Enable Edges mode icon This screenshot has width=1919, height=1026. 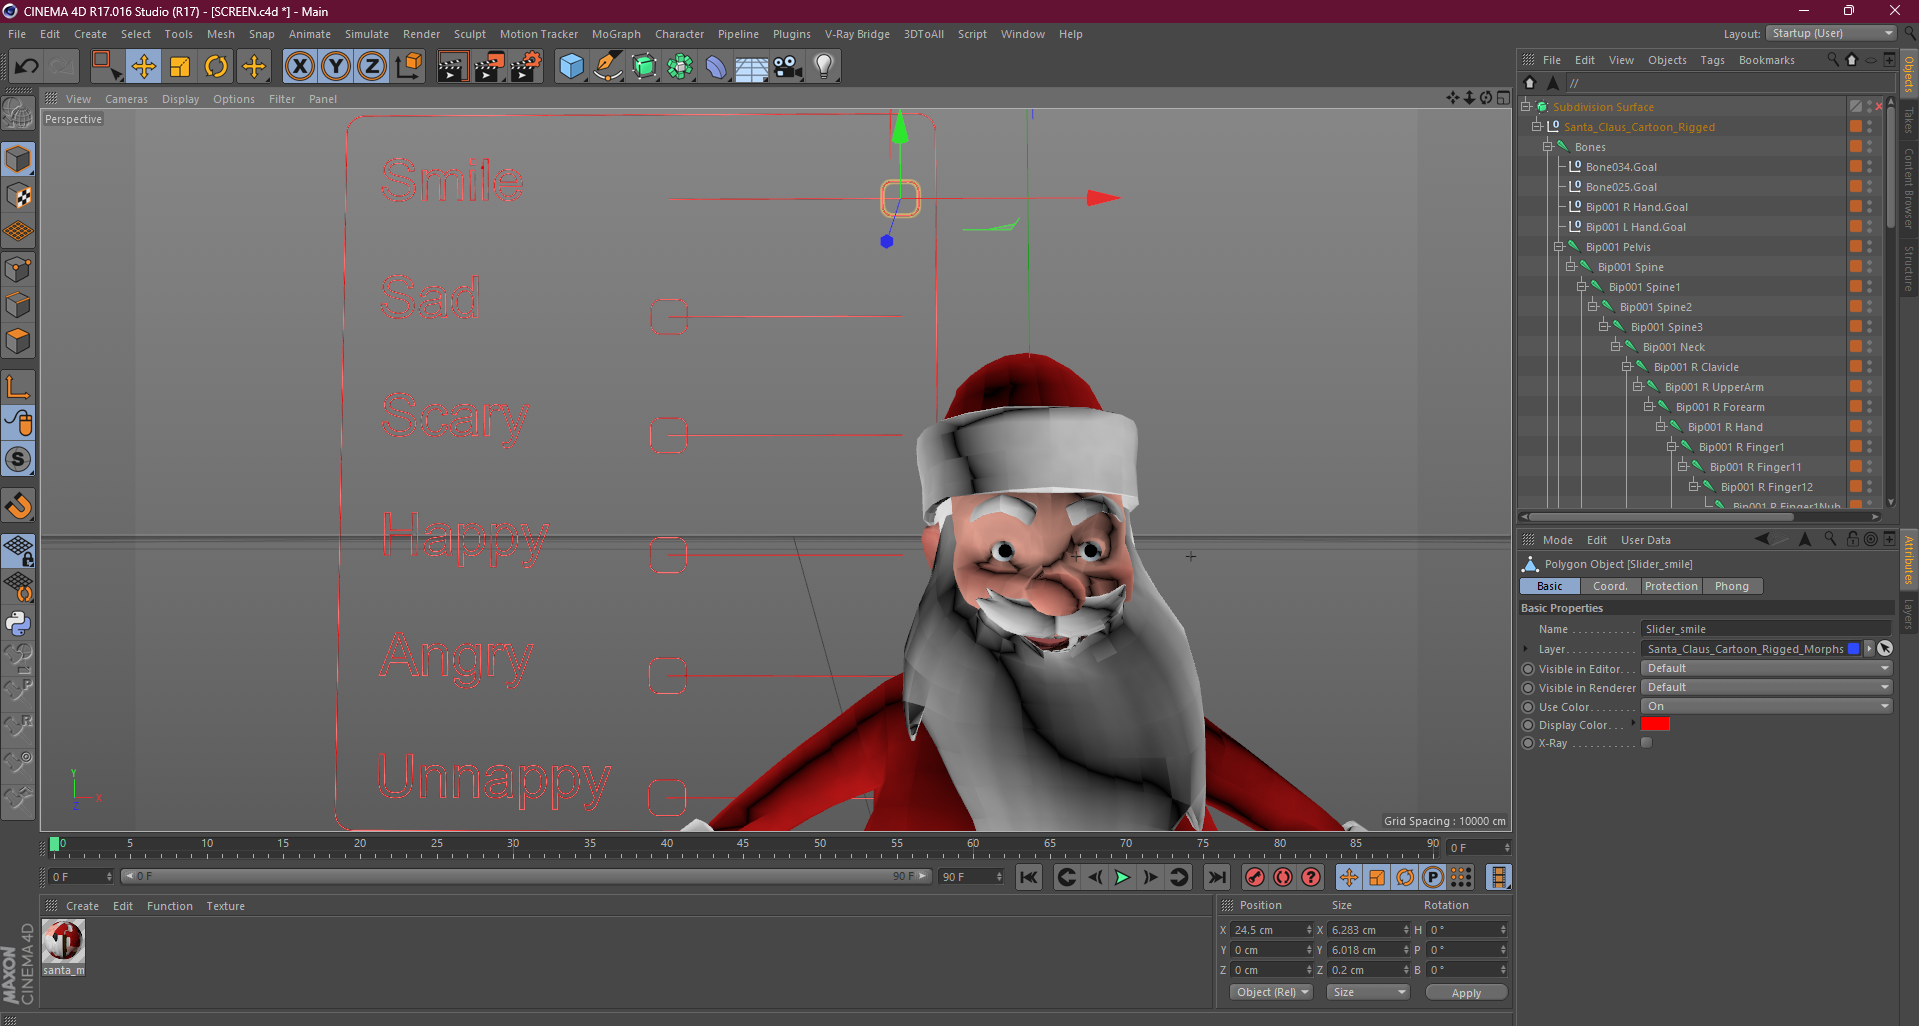coord(18,305)
